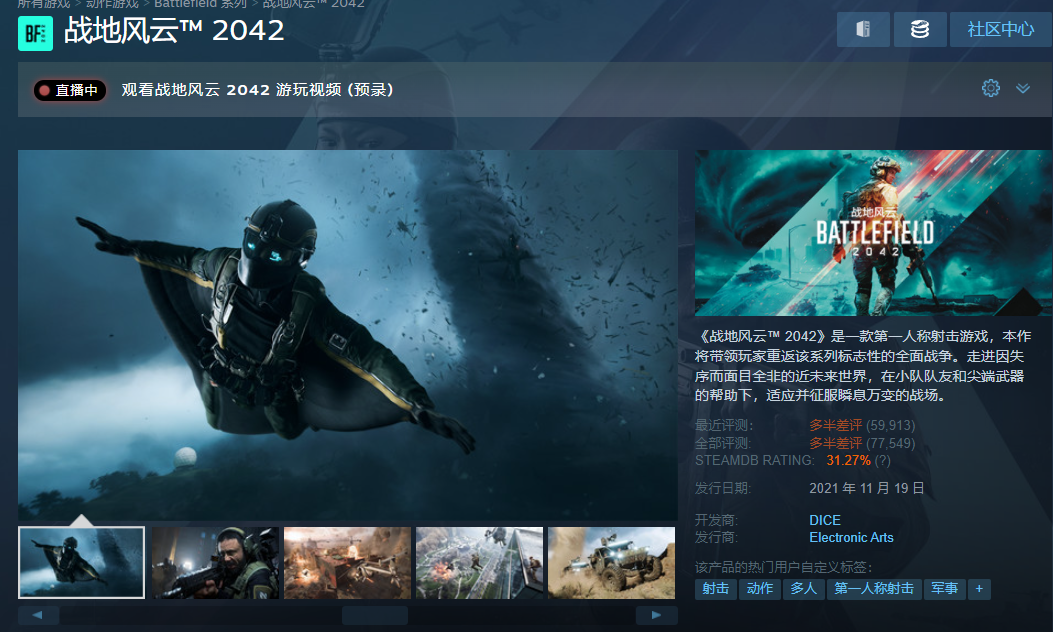This screenshot has width=1053, height=632.
Task: Click the 开发商 label
Action: [717, 521]
